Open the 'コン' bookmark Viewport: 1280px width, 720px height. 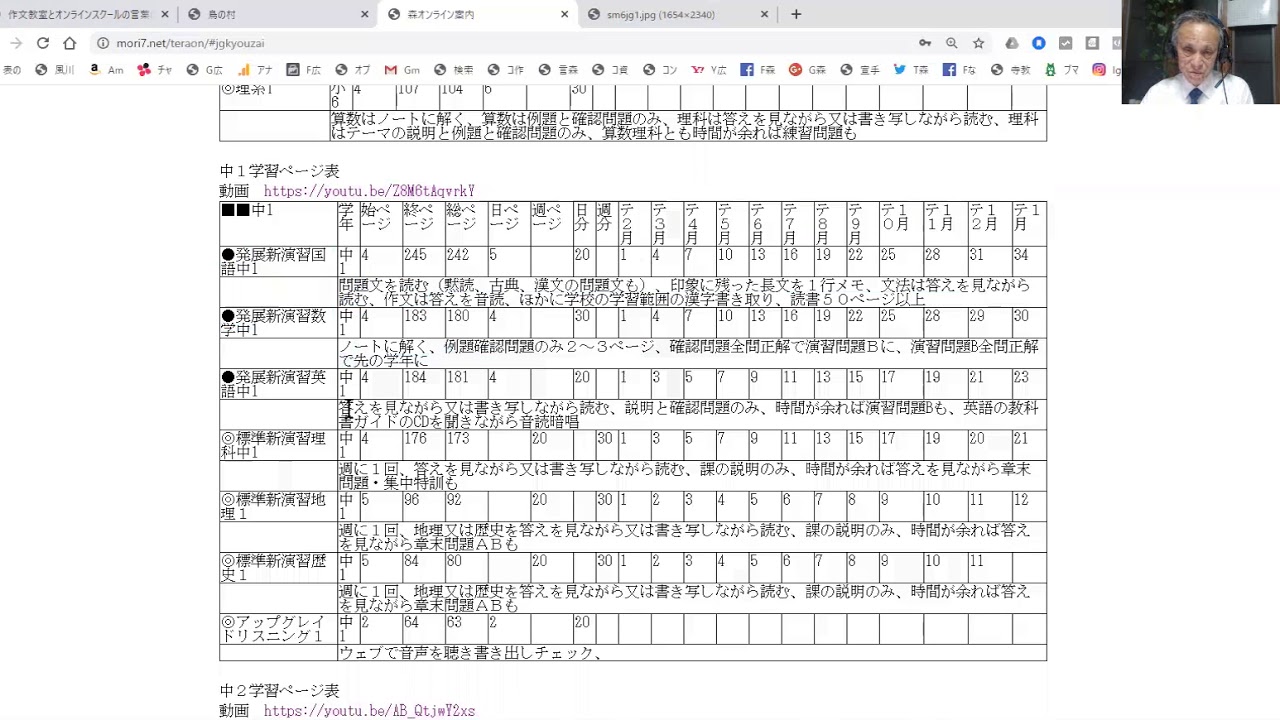click(x=660, y=70)
